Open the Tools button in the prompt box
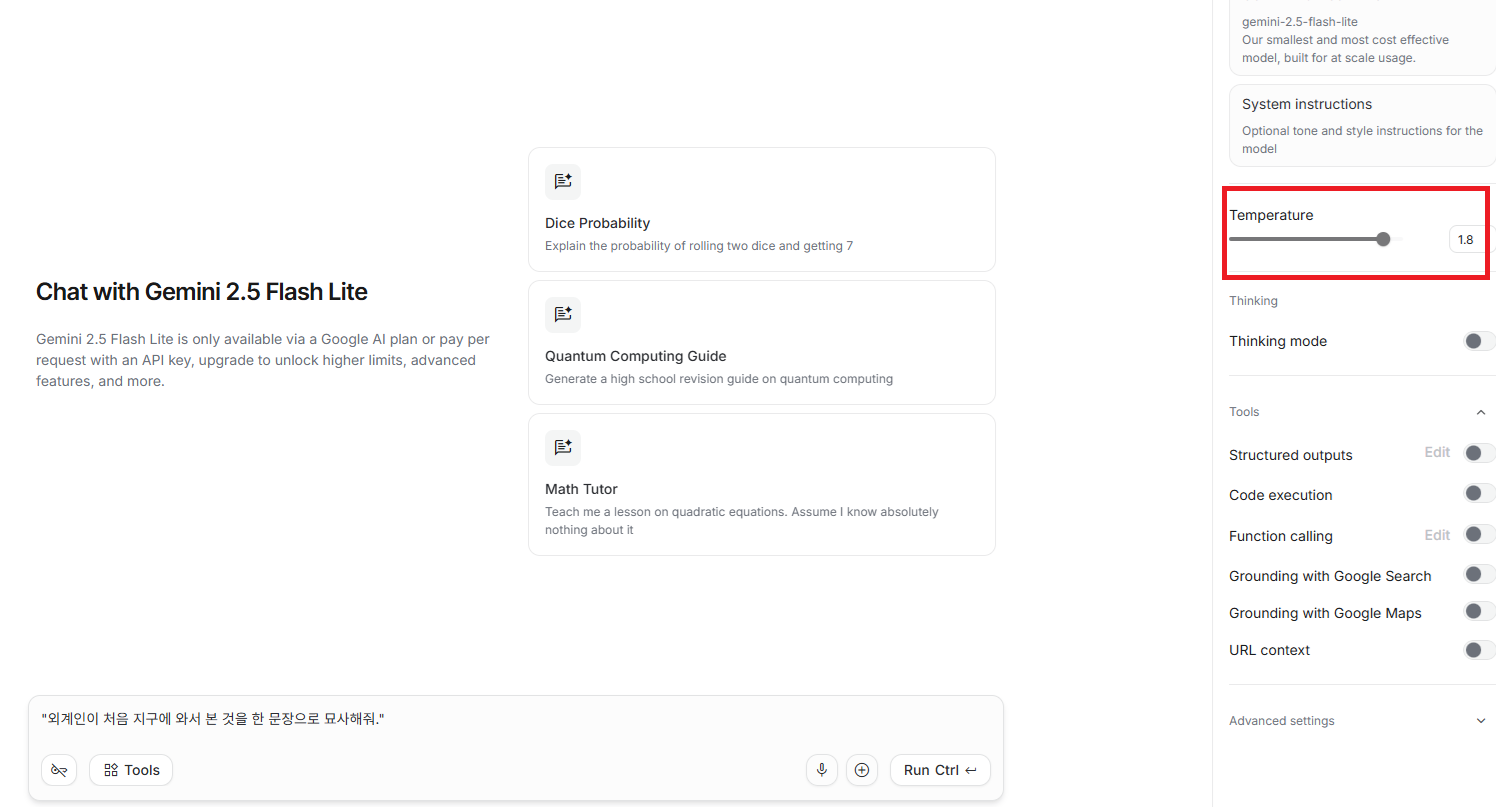The height and width of the screenshot is (807, 1496). [131, 770]
